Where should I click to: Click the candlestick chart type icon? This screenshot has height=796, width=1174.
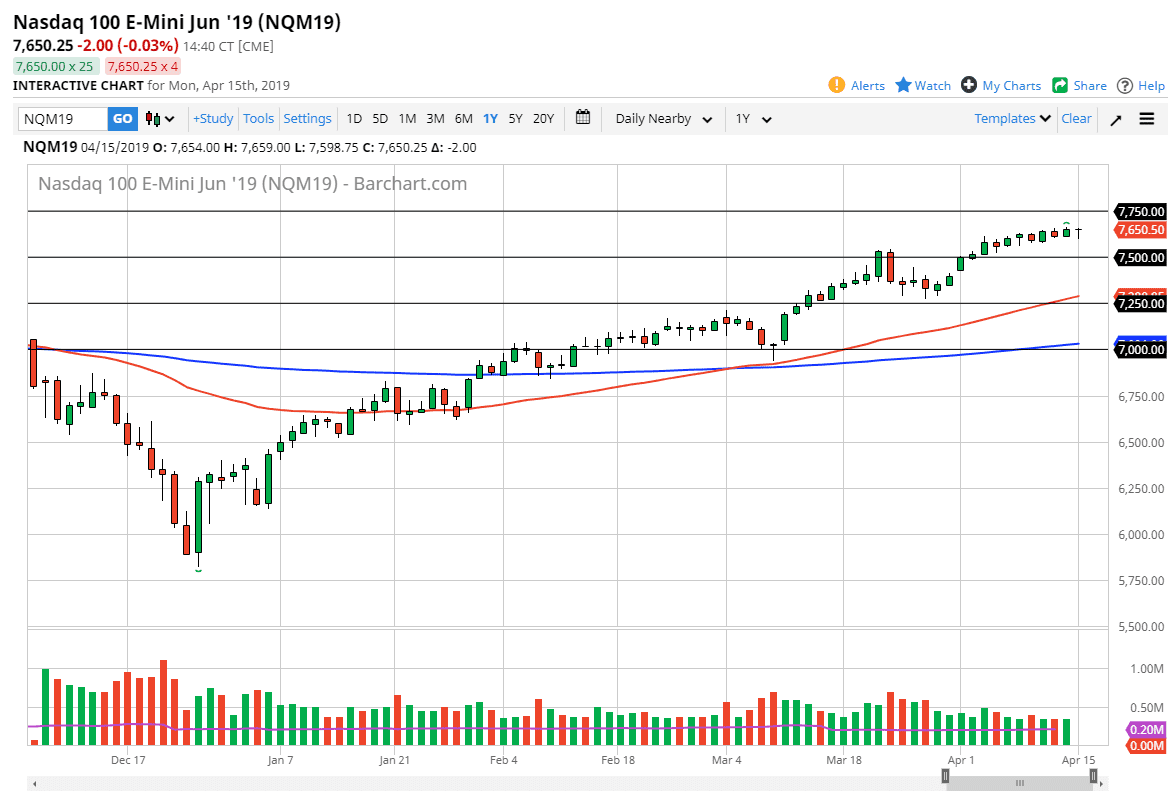coord(152,118)
